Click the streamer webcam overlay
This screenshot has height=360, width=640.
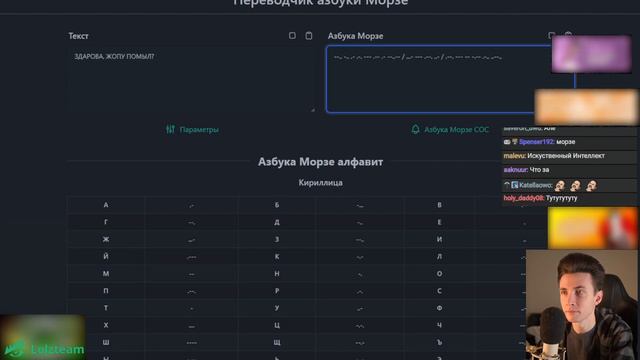pos(583,304)
